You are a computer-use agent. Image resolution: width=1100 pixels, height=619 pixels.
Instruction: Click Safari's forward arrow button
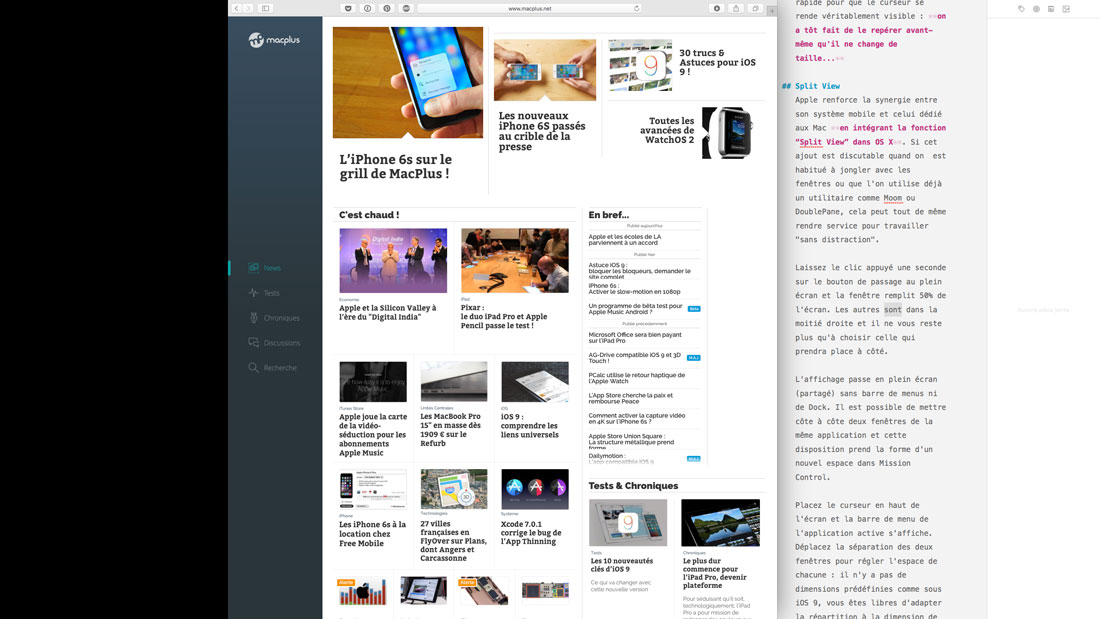247,8
